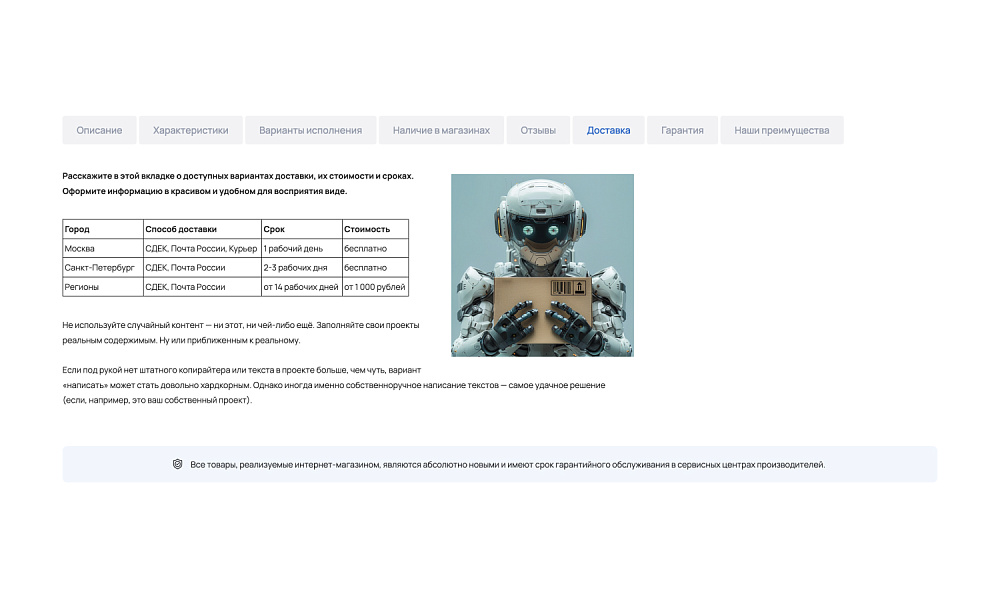Click the от 14 рабочих дней cell
1000x600 pixels.
click(x=300, y=287)
